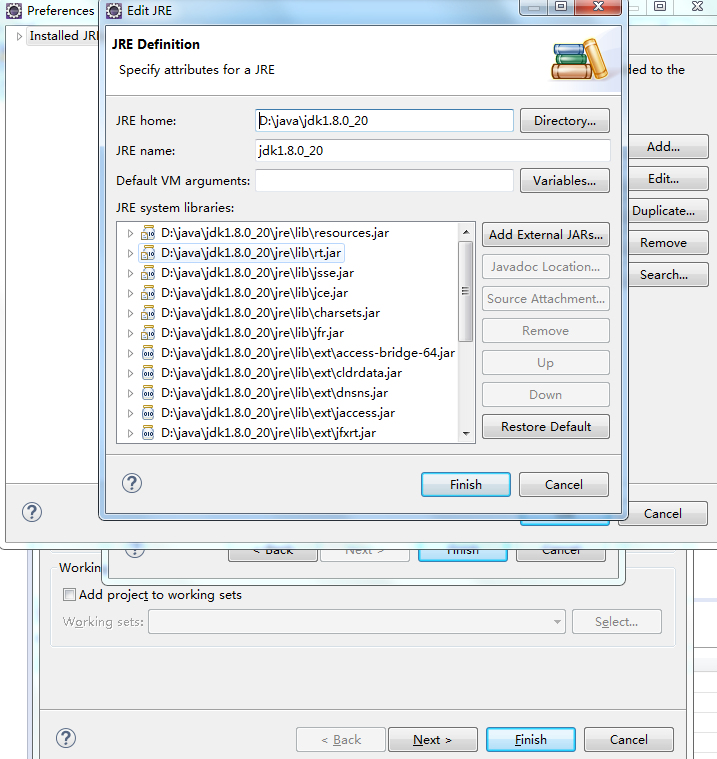Image resolution: width=717 pixels, height=759 pixels.
Task: Click the Variables... button
Action: click(x=564, y=181)
